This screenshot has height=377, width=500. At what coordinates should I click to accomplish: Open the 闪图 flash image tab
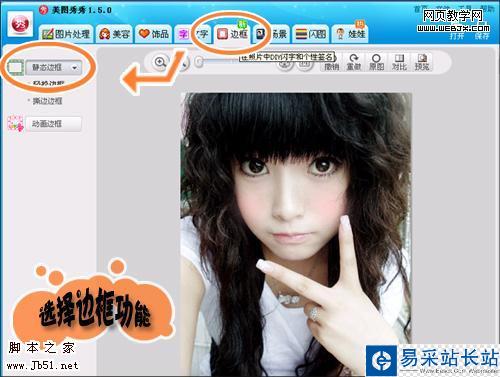coord(311,34)
